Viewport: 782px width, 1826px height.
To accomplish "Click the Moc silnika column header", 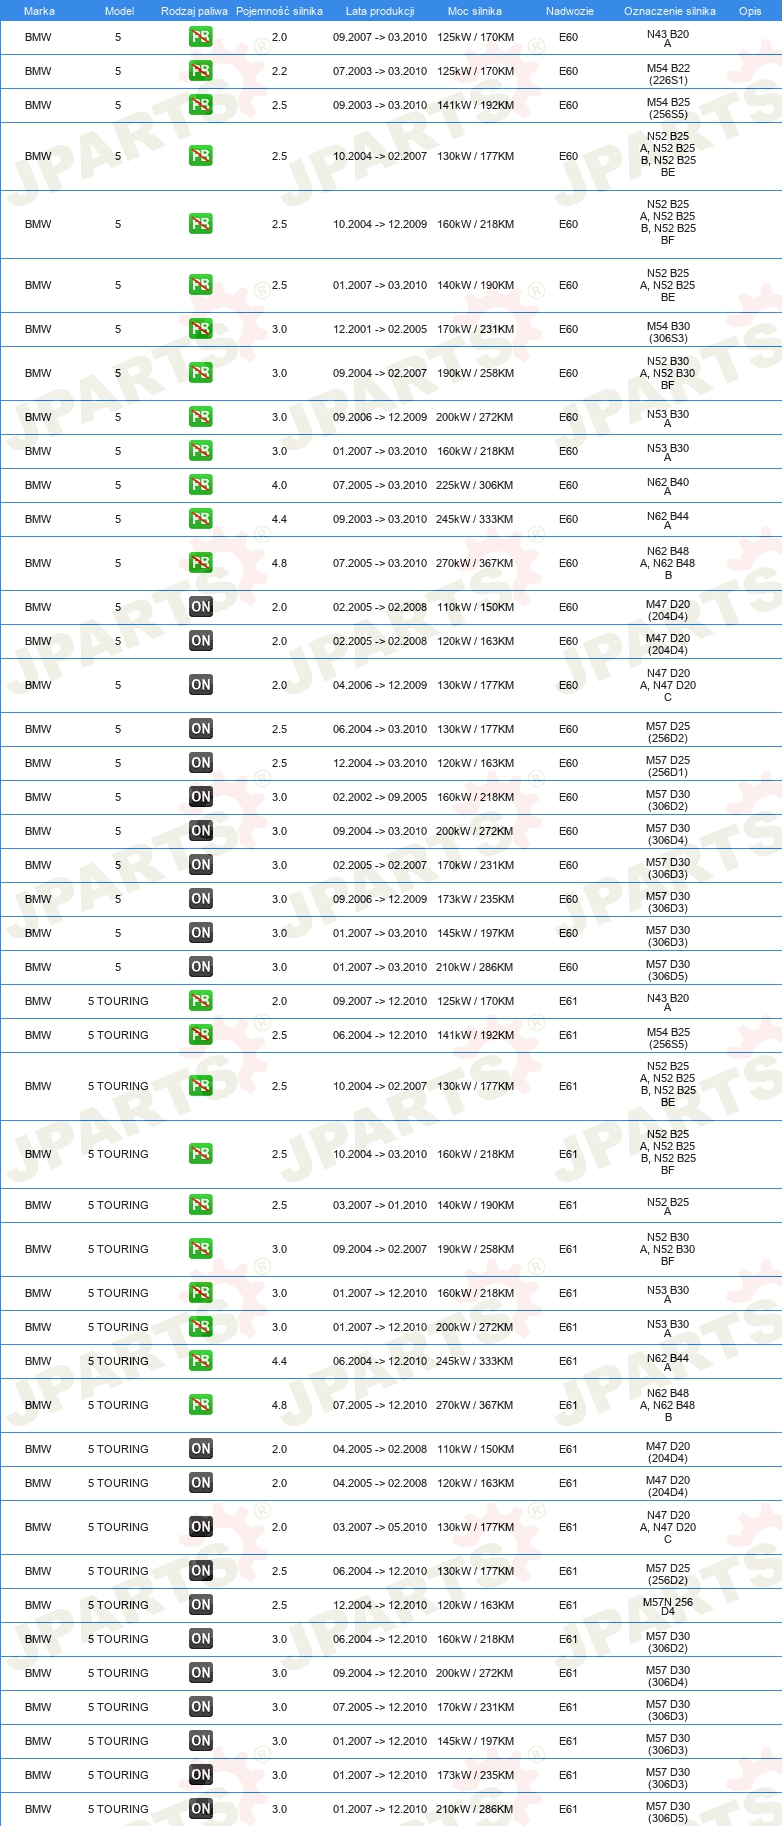I will coord(475,11).
